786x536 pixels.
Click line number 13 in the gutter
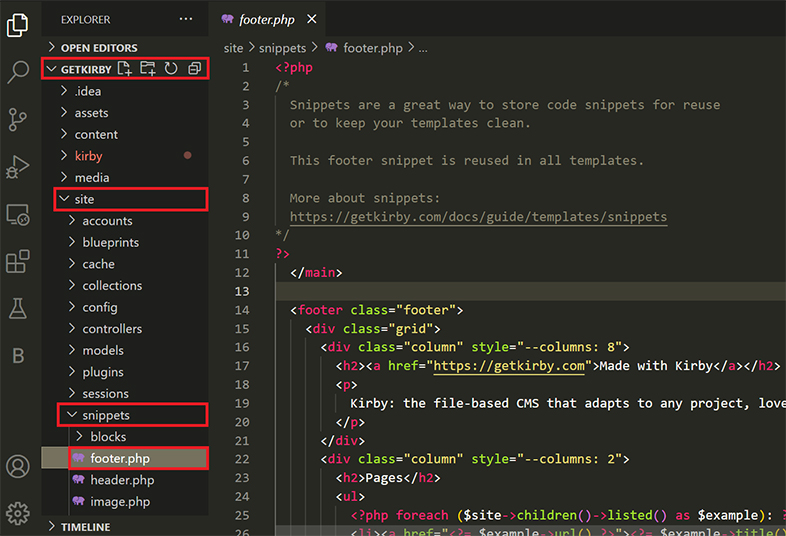(242, 291)
